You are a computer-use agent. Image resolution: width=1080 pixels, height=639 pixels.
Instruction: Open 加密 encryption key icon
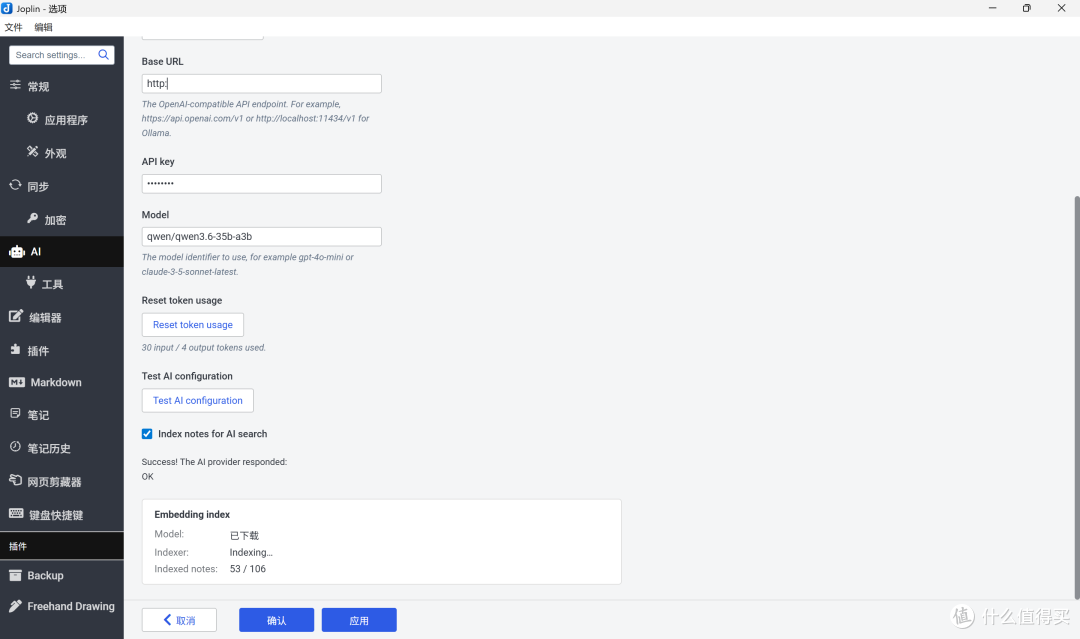tap(32, 218)
